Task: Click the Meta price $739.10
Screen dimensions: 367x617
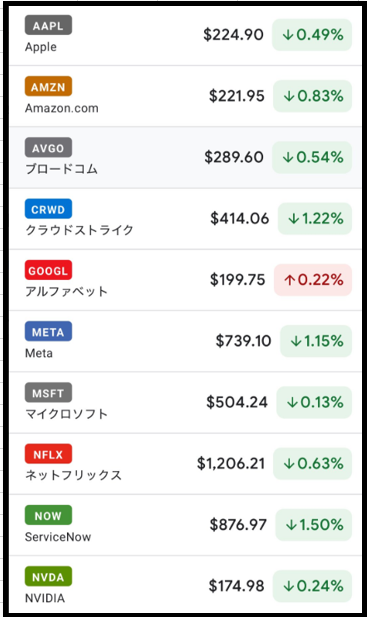Action: click(243, 341)
